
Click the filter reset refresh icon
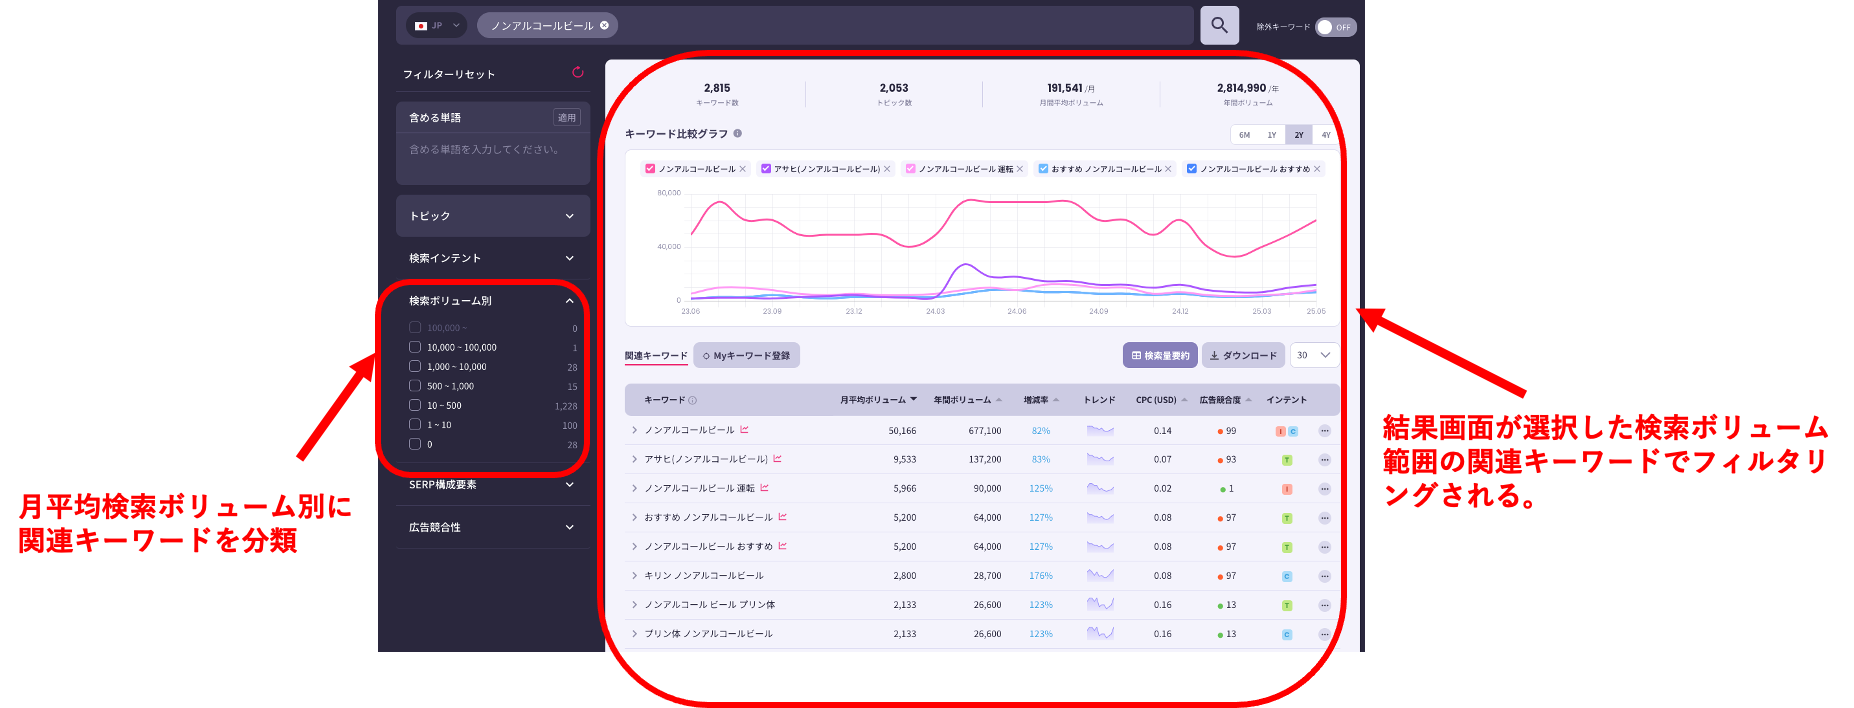click(577, 72)
